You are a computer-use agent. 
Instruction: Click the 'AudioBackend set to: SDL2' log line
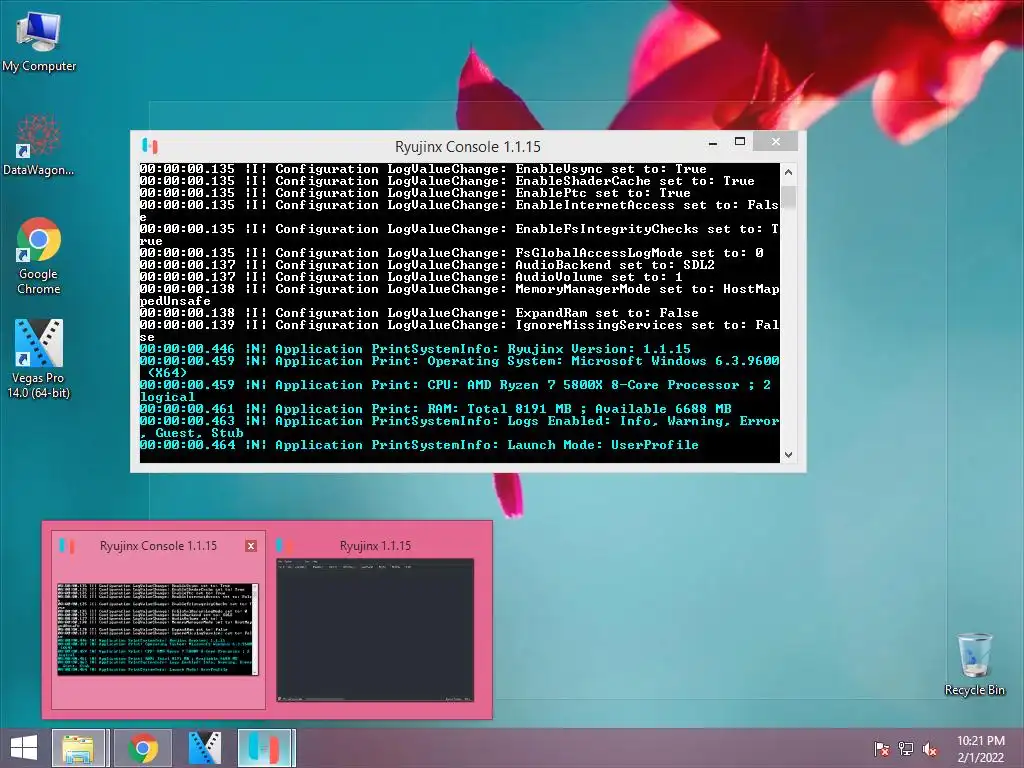pos(427,265)
